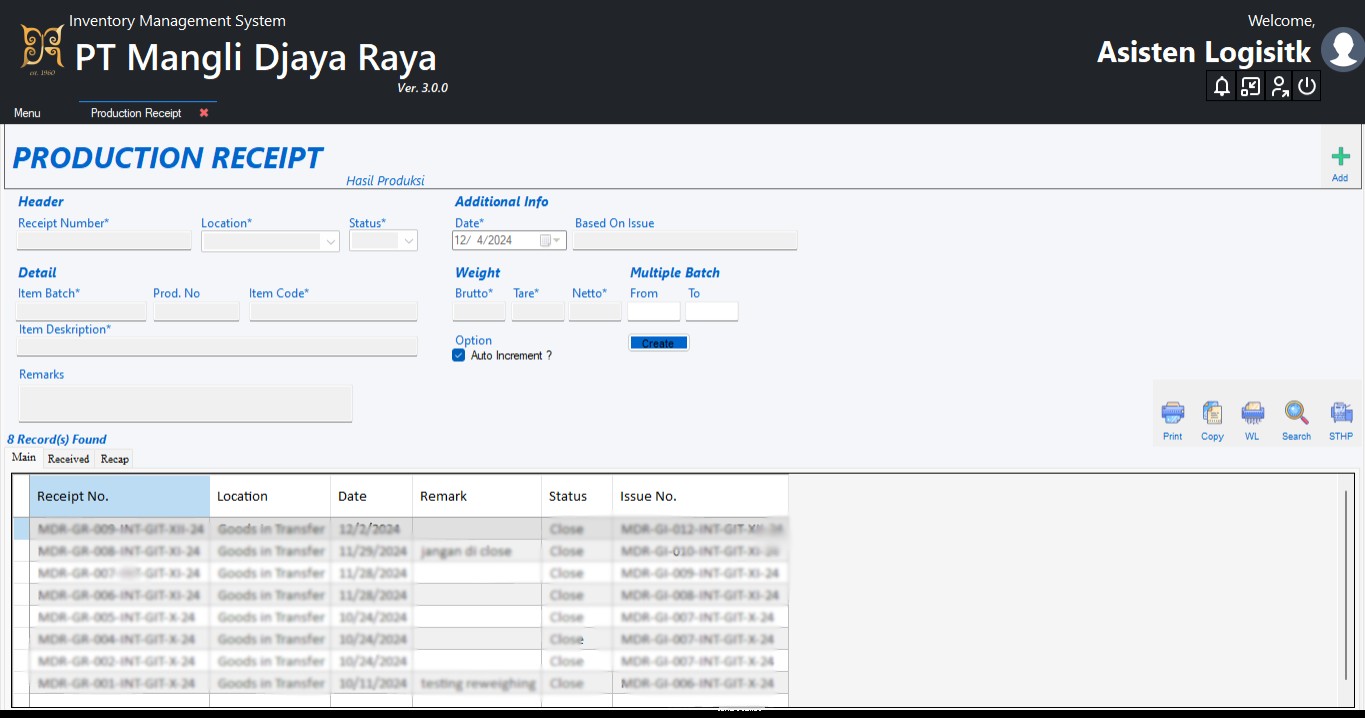
Task: Switch to the Recap tab
Action: pos(115,459)
